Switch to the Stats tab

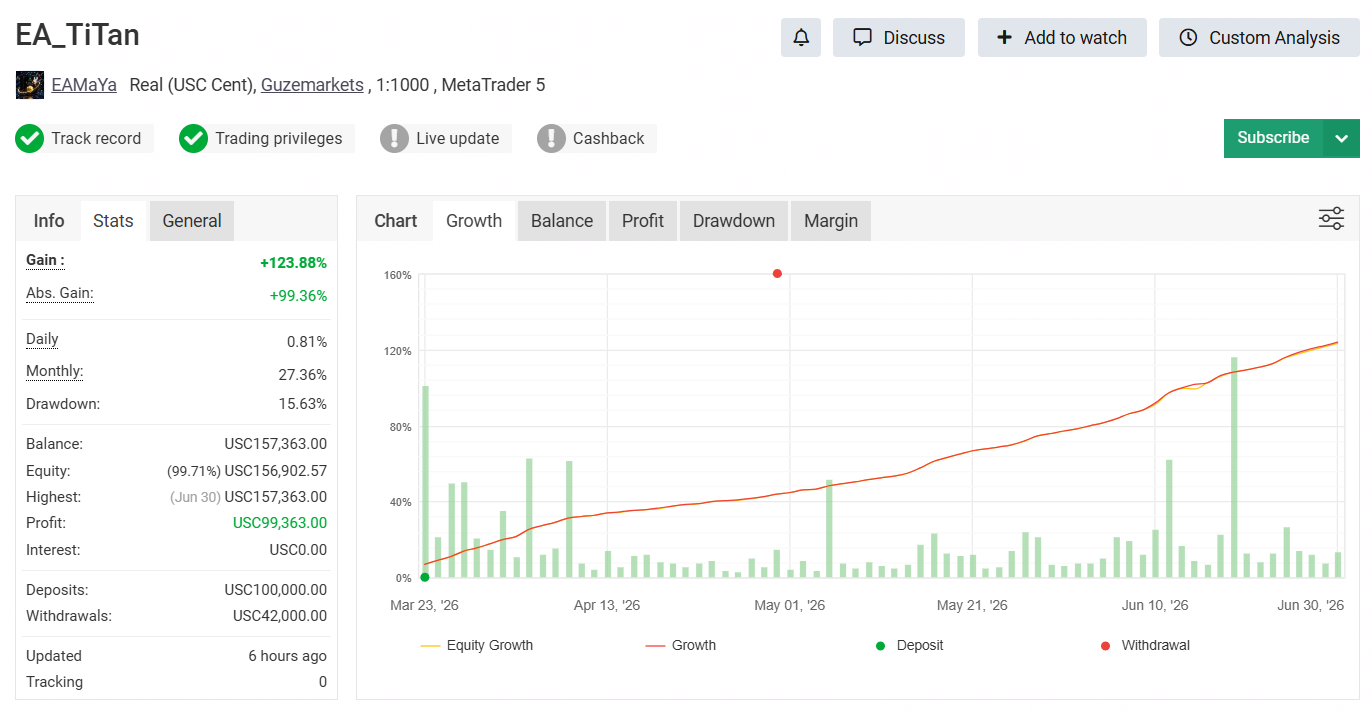pyautogui.click(x=113, y=221)
